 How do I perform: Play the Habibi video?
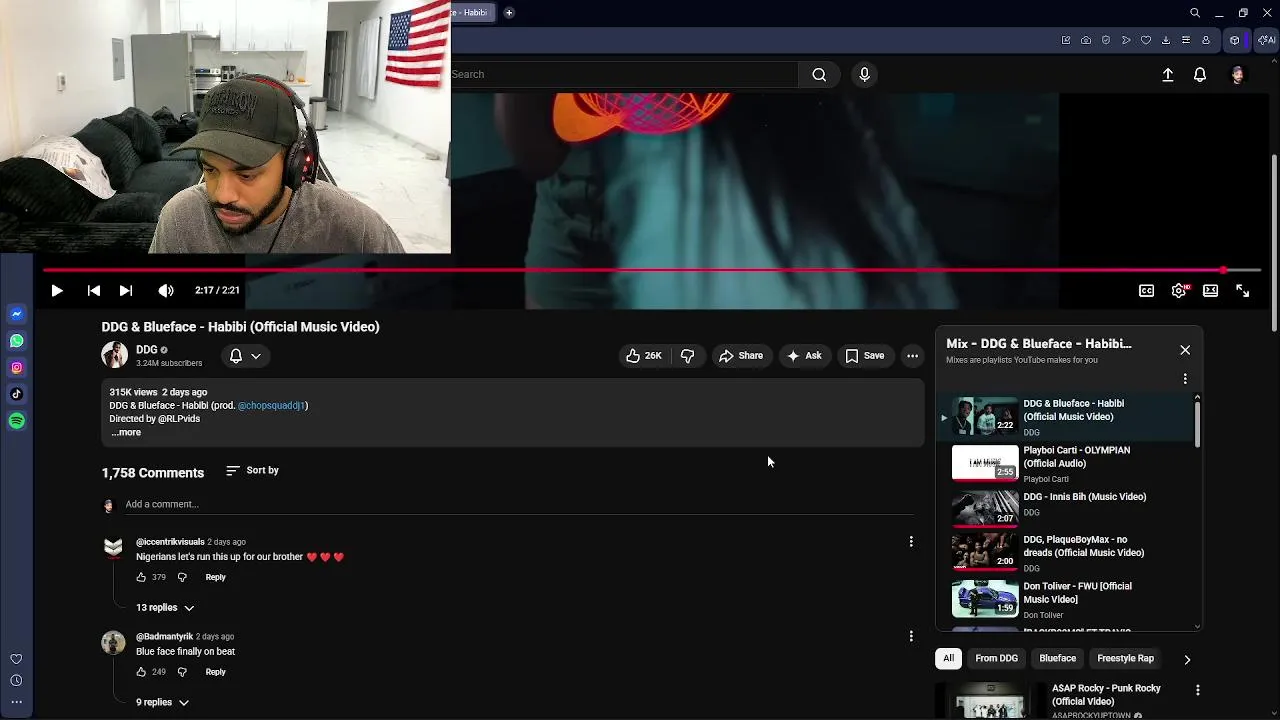point(57,291)
